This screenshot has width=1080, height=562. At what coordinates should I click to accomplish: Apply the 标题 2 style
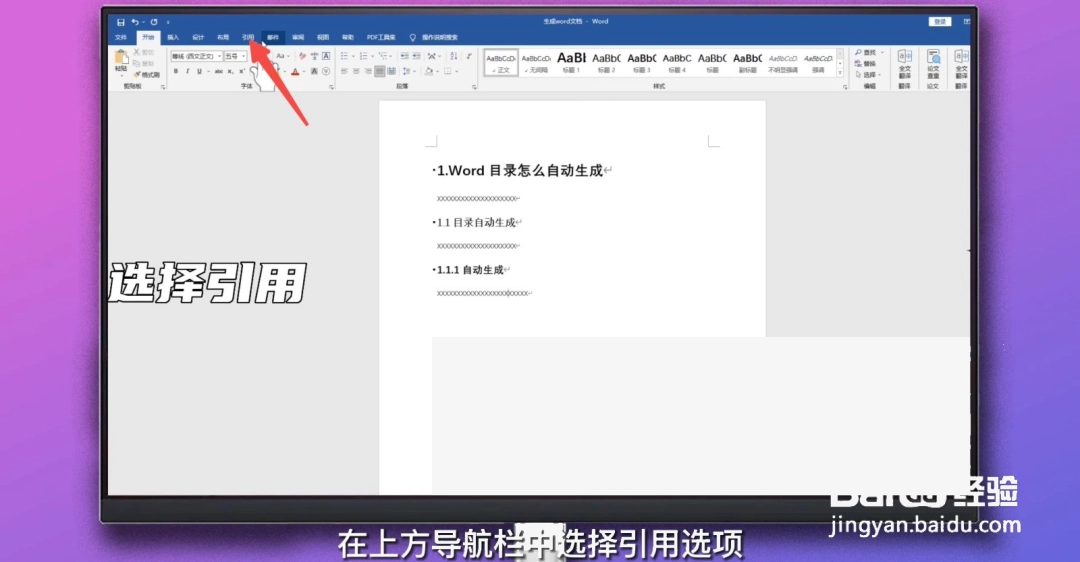[606, 63]
